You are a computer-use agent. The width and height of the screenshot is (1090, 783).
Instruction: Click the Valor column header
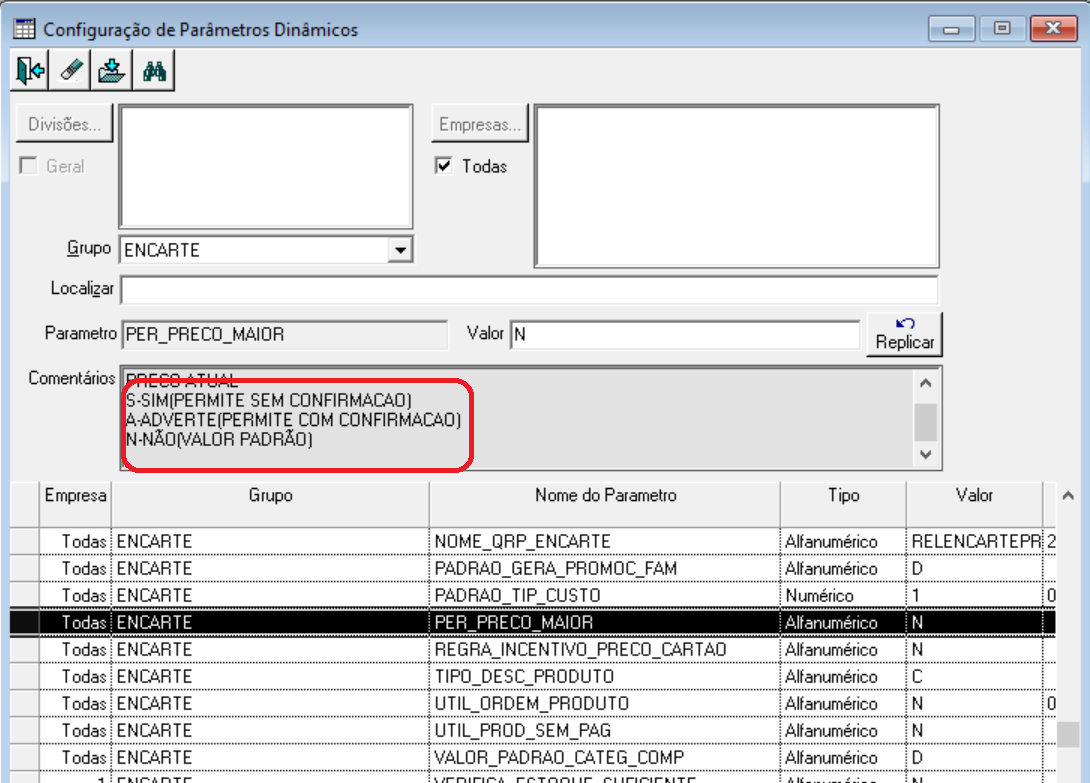(974, 504)
